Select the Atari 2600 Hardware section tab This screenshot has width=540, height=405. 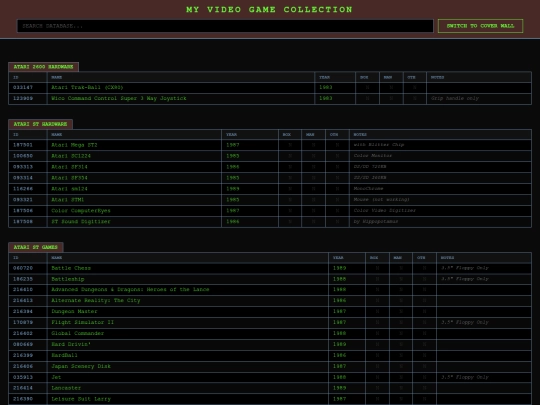click(x=43, y=67)
